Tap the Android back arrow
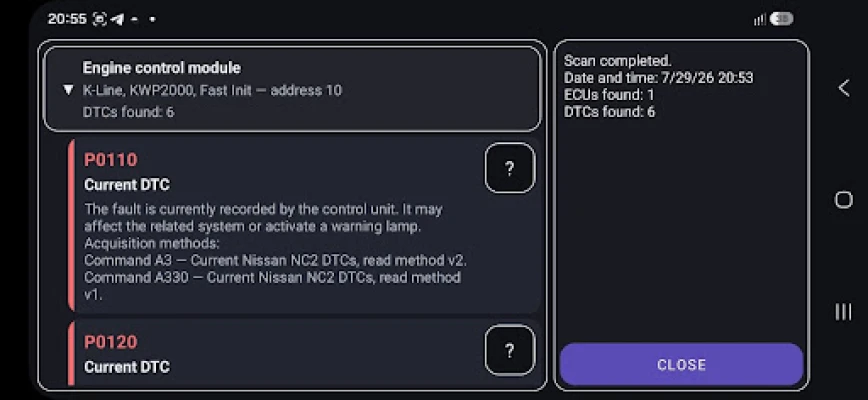Screen dimensions: 868x400 tap(843, 88)
